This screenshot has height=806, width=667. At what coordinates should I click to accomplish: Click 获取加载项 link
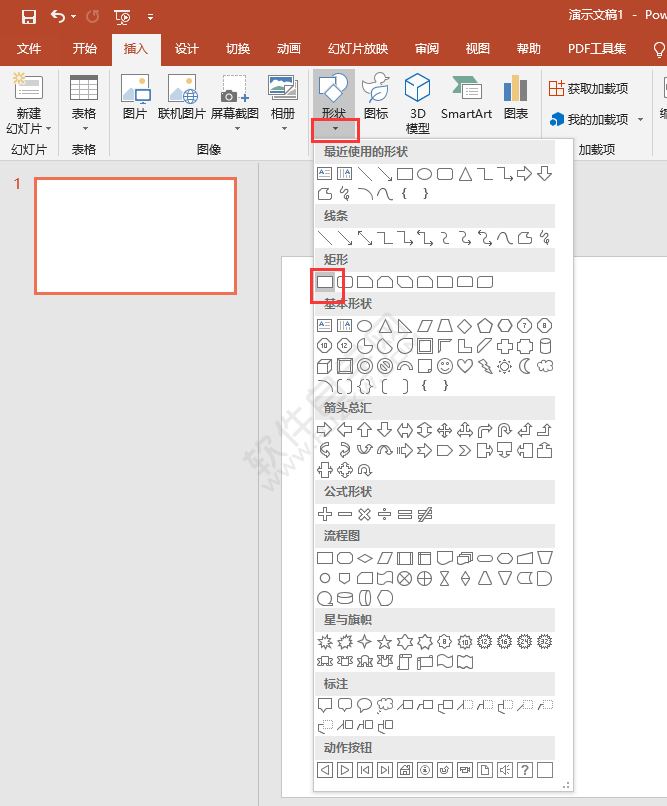tap(588, 88)
